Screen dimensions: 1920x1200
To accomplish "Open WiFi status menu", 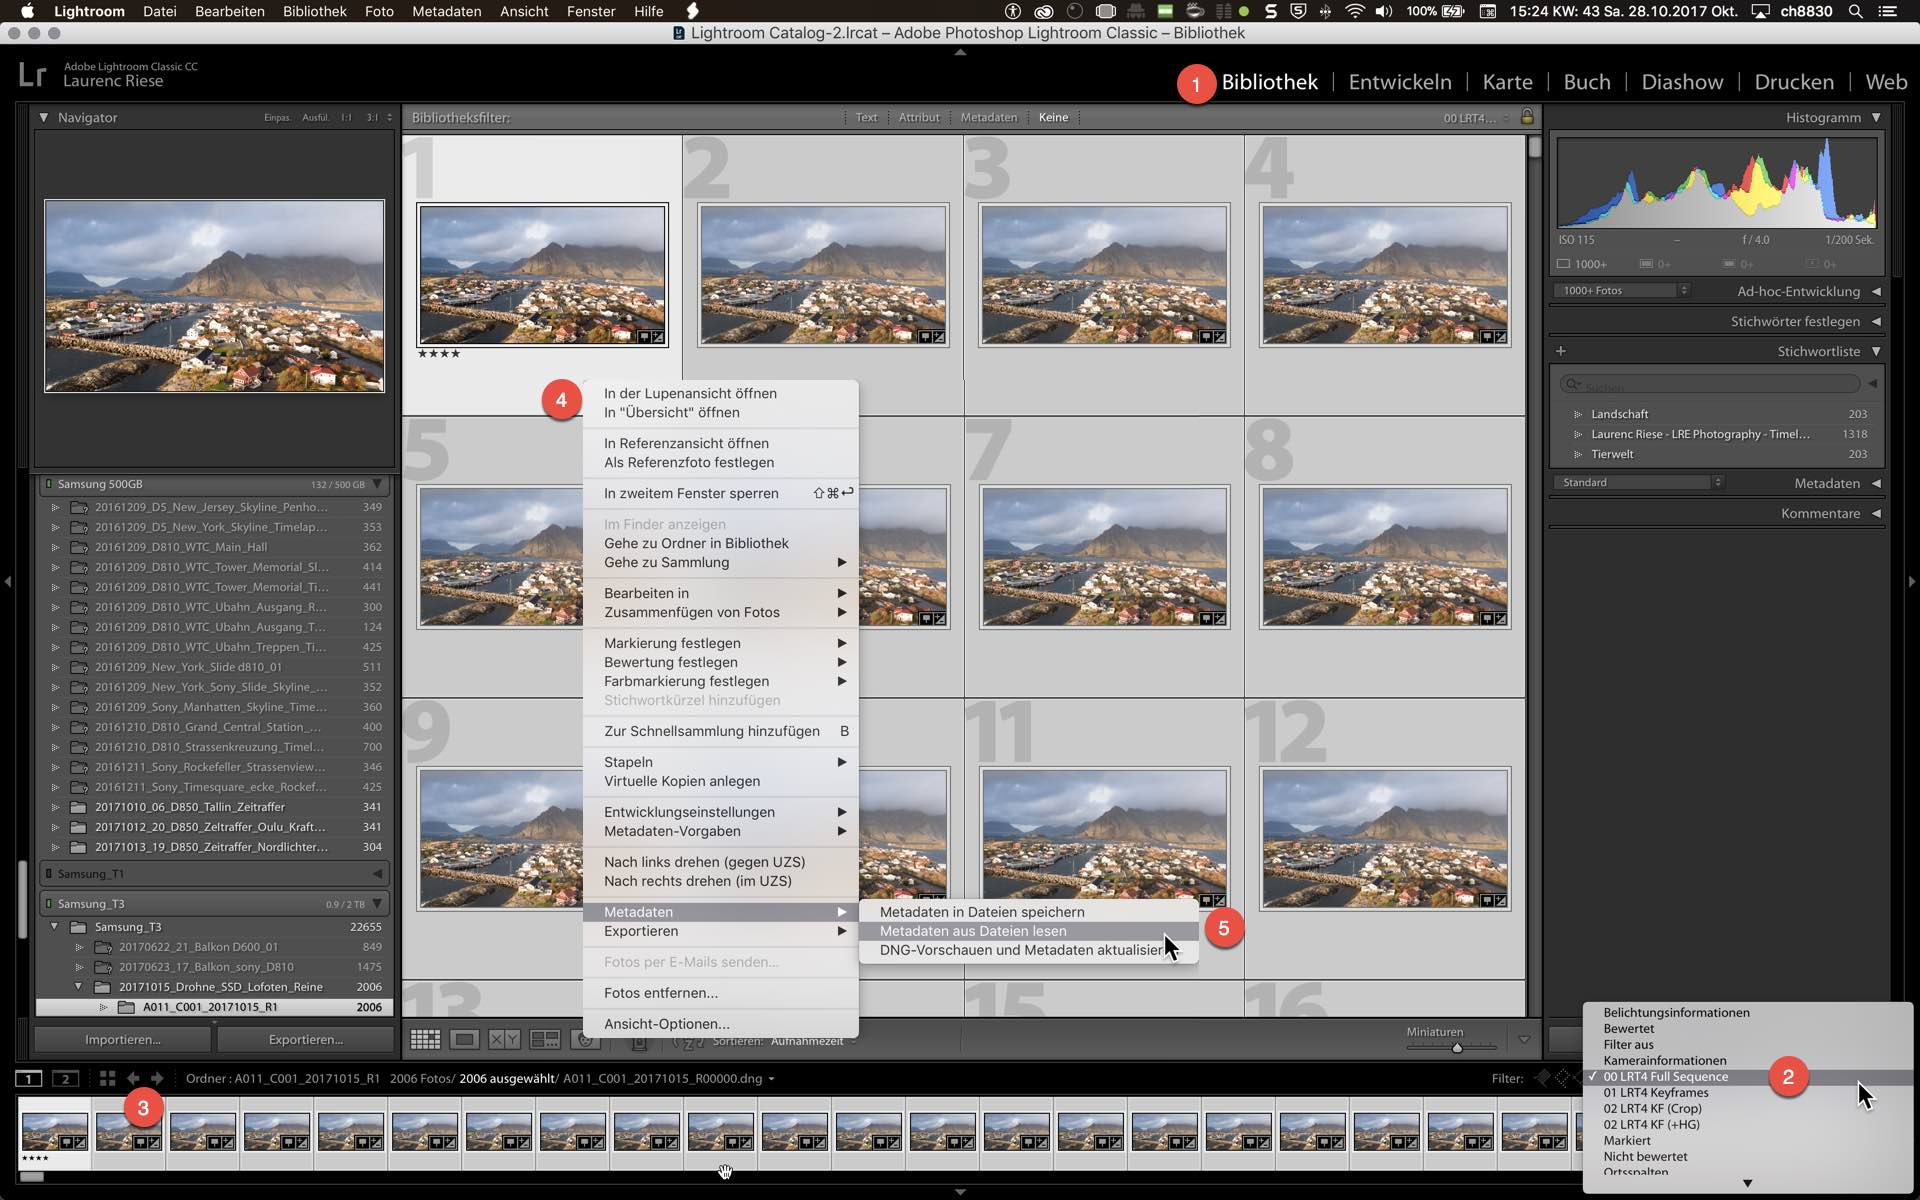I will tap(1355, 11).
